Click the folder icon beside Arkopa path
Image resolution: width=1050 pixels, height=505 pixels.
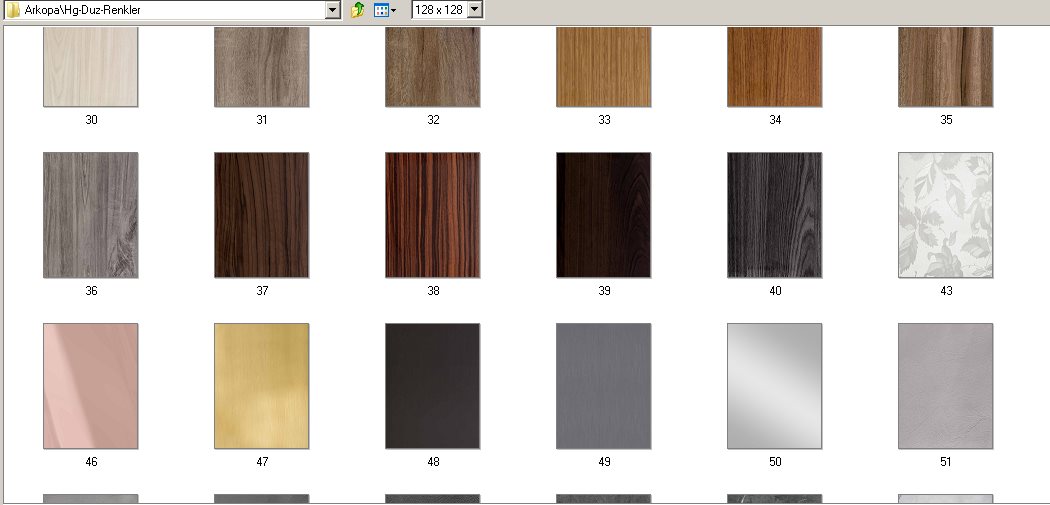[x=13, y=9]
